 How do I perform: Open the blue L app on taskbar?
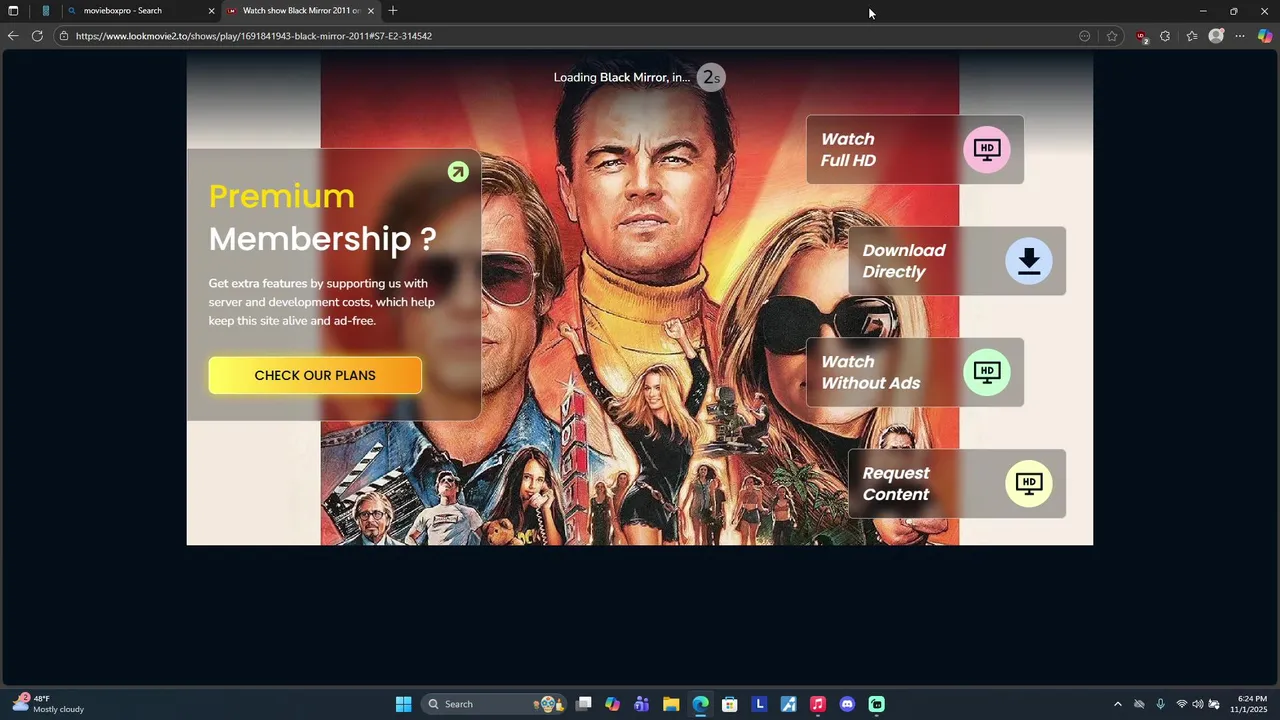click(759, 704)
